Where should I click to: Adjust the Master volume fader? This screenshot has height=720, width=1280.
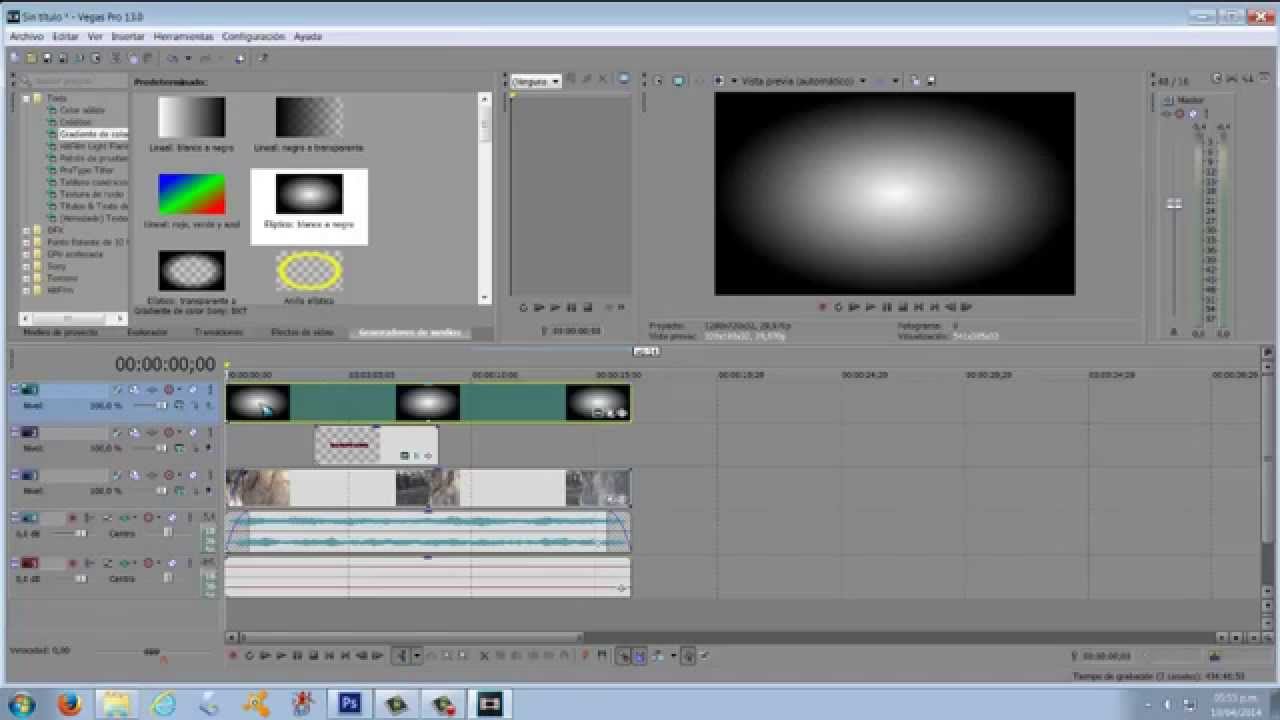tap(1175, 203)
